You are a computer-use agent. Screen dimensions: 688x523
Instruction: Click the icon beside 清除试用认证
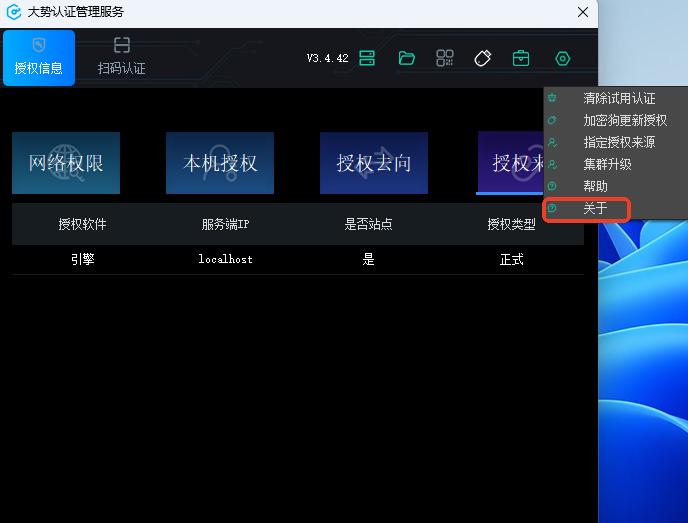tap(552, 98)
